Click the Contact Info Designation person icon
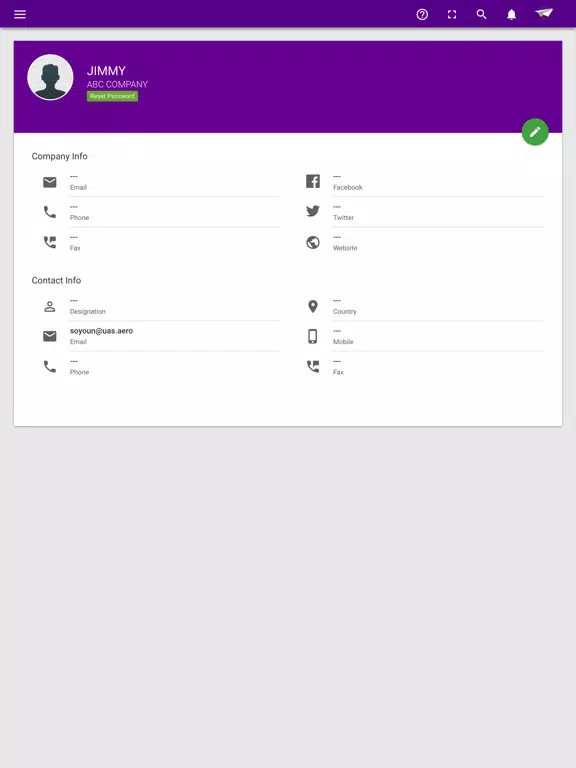Viewport: 576px width, 768px height. tap(49, 307)
